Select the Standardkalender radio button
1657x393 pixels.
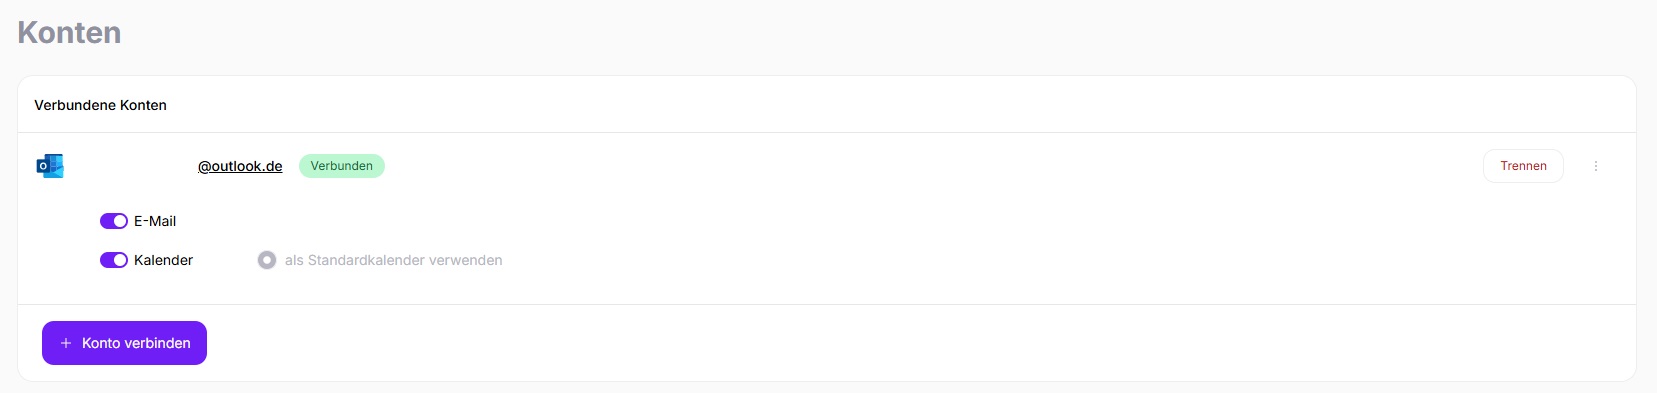(x=267, y=260)
